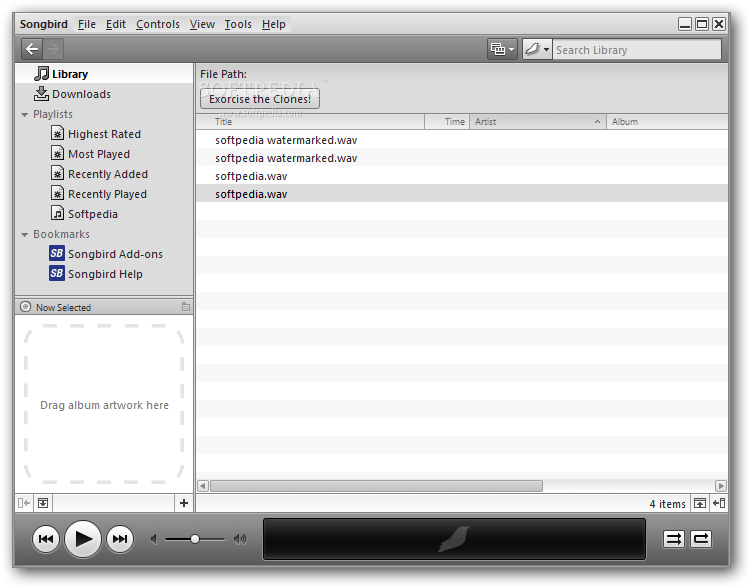The height and width of the screenshot is (588, 751).
Task: Open the media view switcher dropdown
Action: coord(502,49)
